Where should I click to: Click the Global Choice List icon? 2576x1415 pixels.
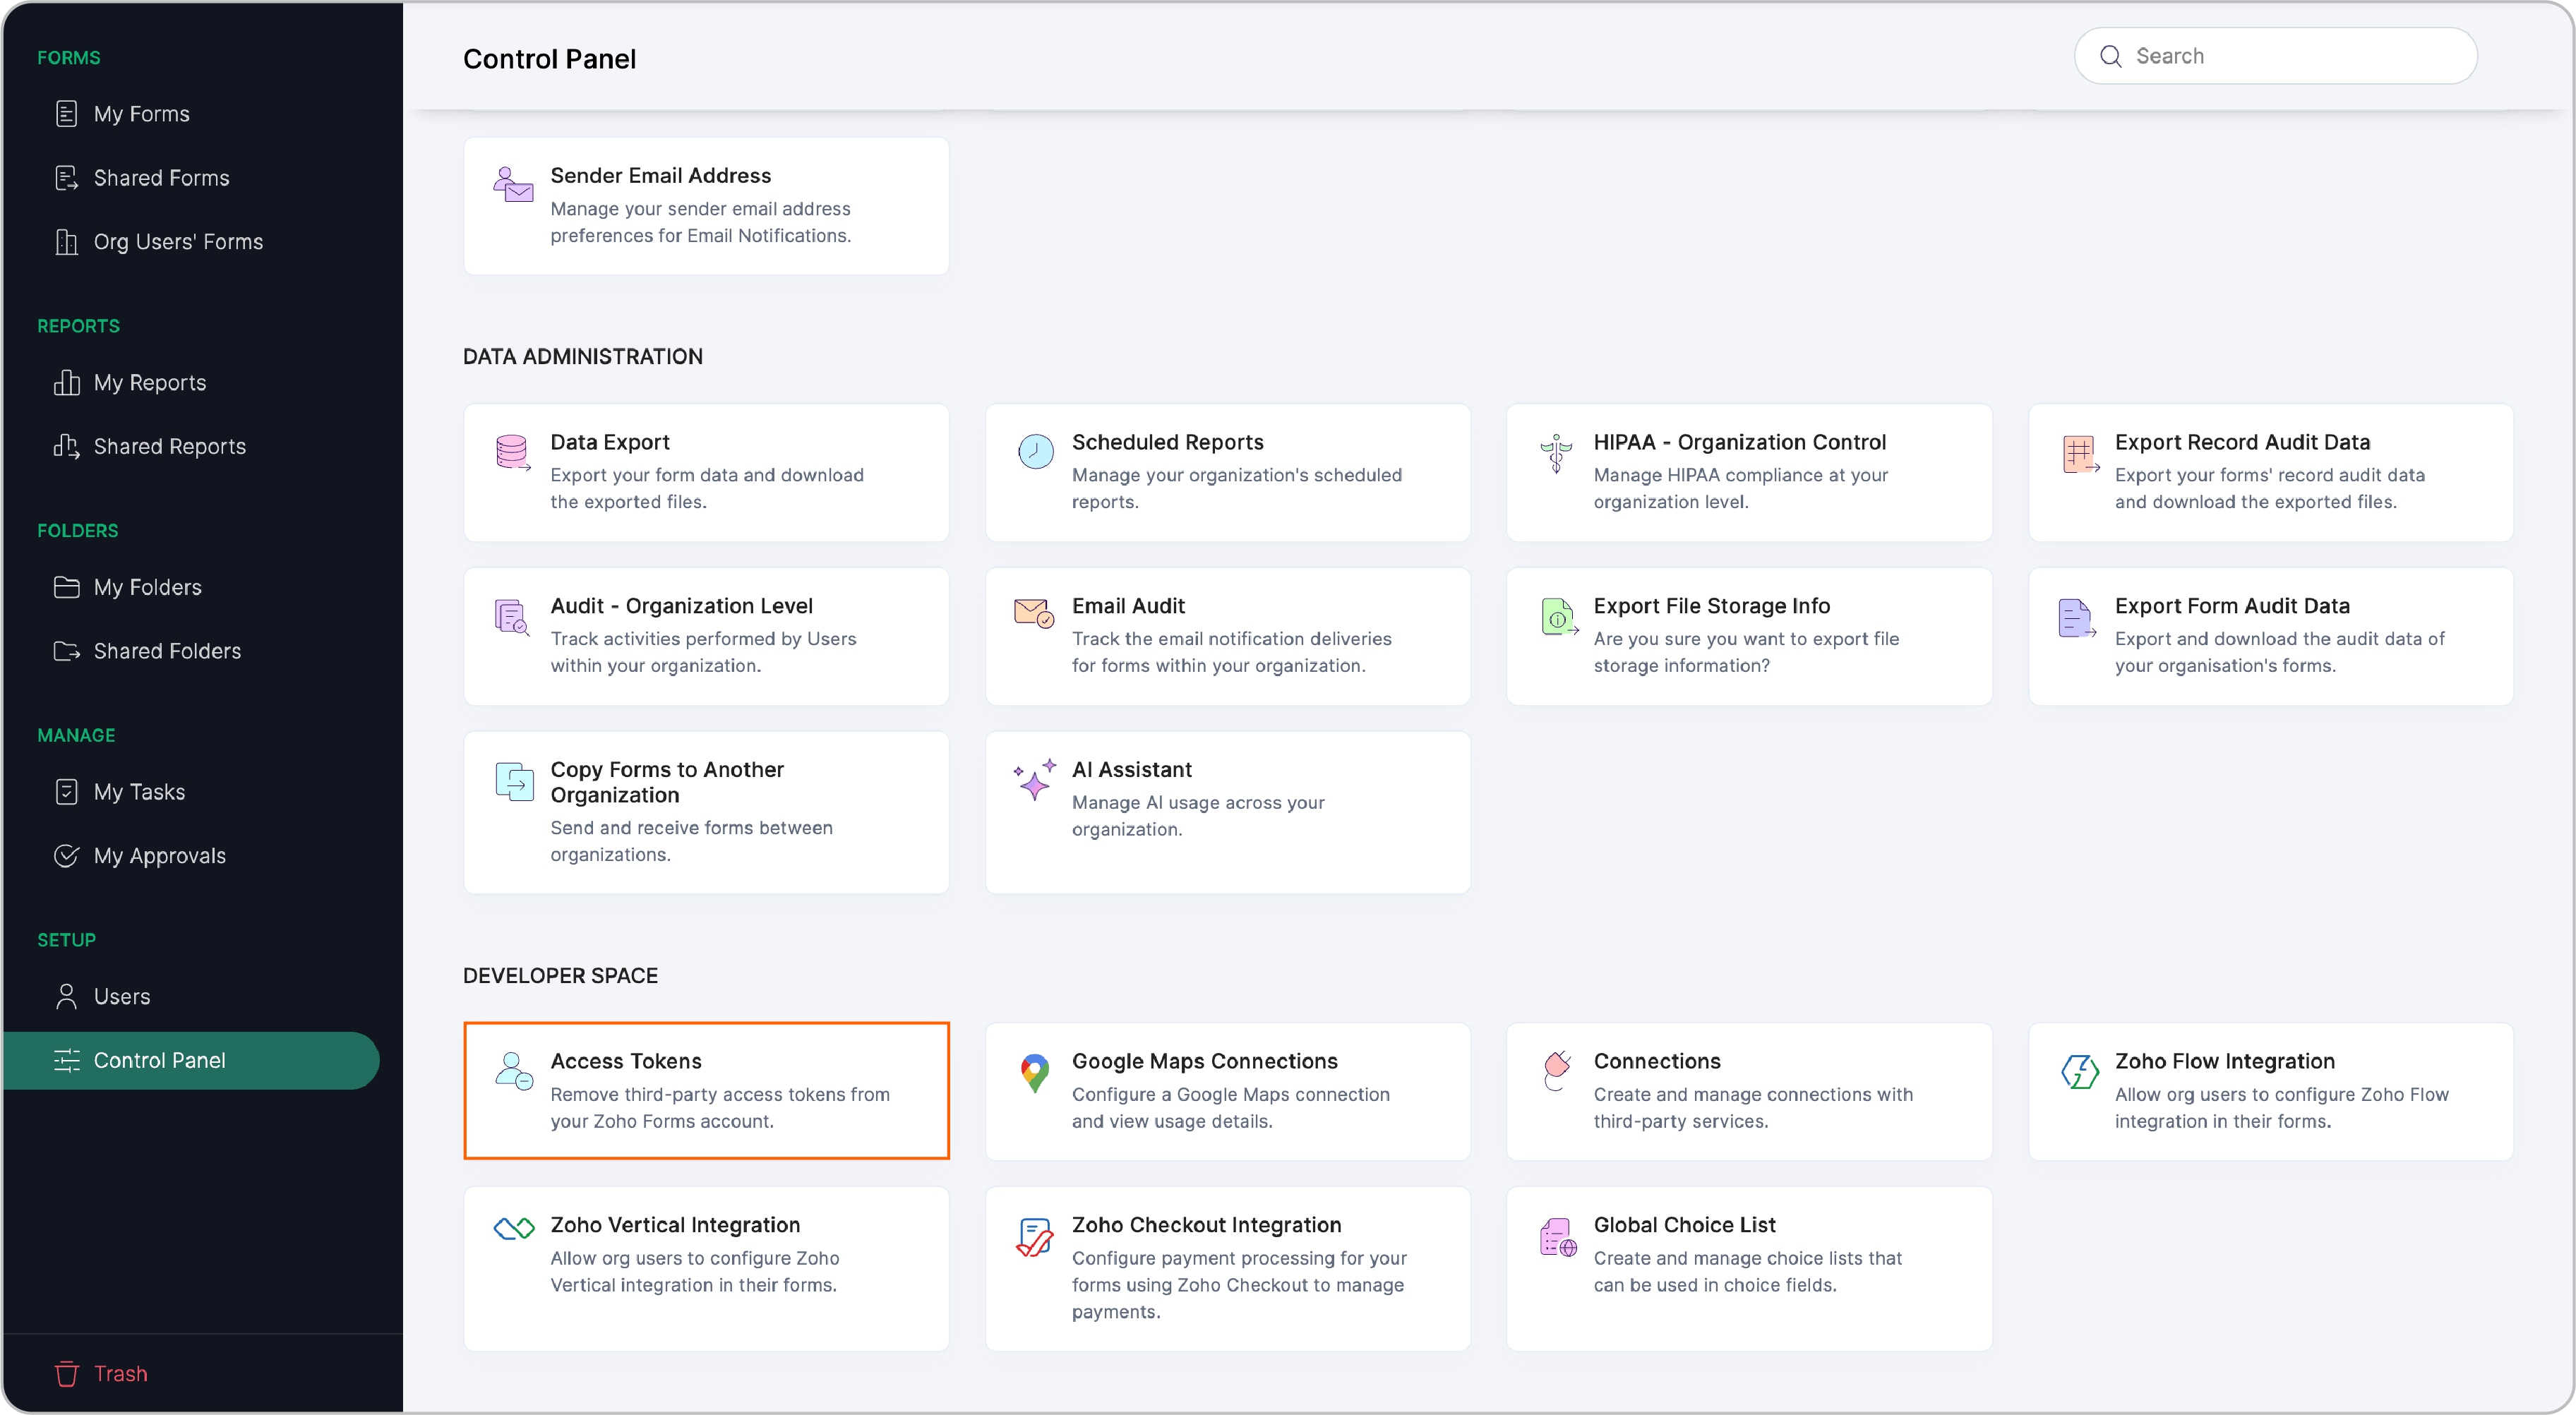pyautogui.click(x=1557, y=1237)
